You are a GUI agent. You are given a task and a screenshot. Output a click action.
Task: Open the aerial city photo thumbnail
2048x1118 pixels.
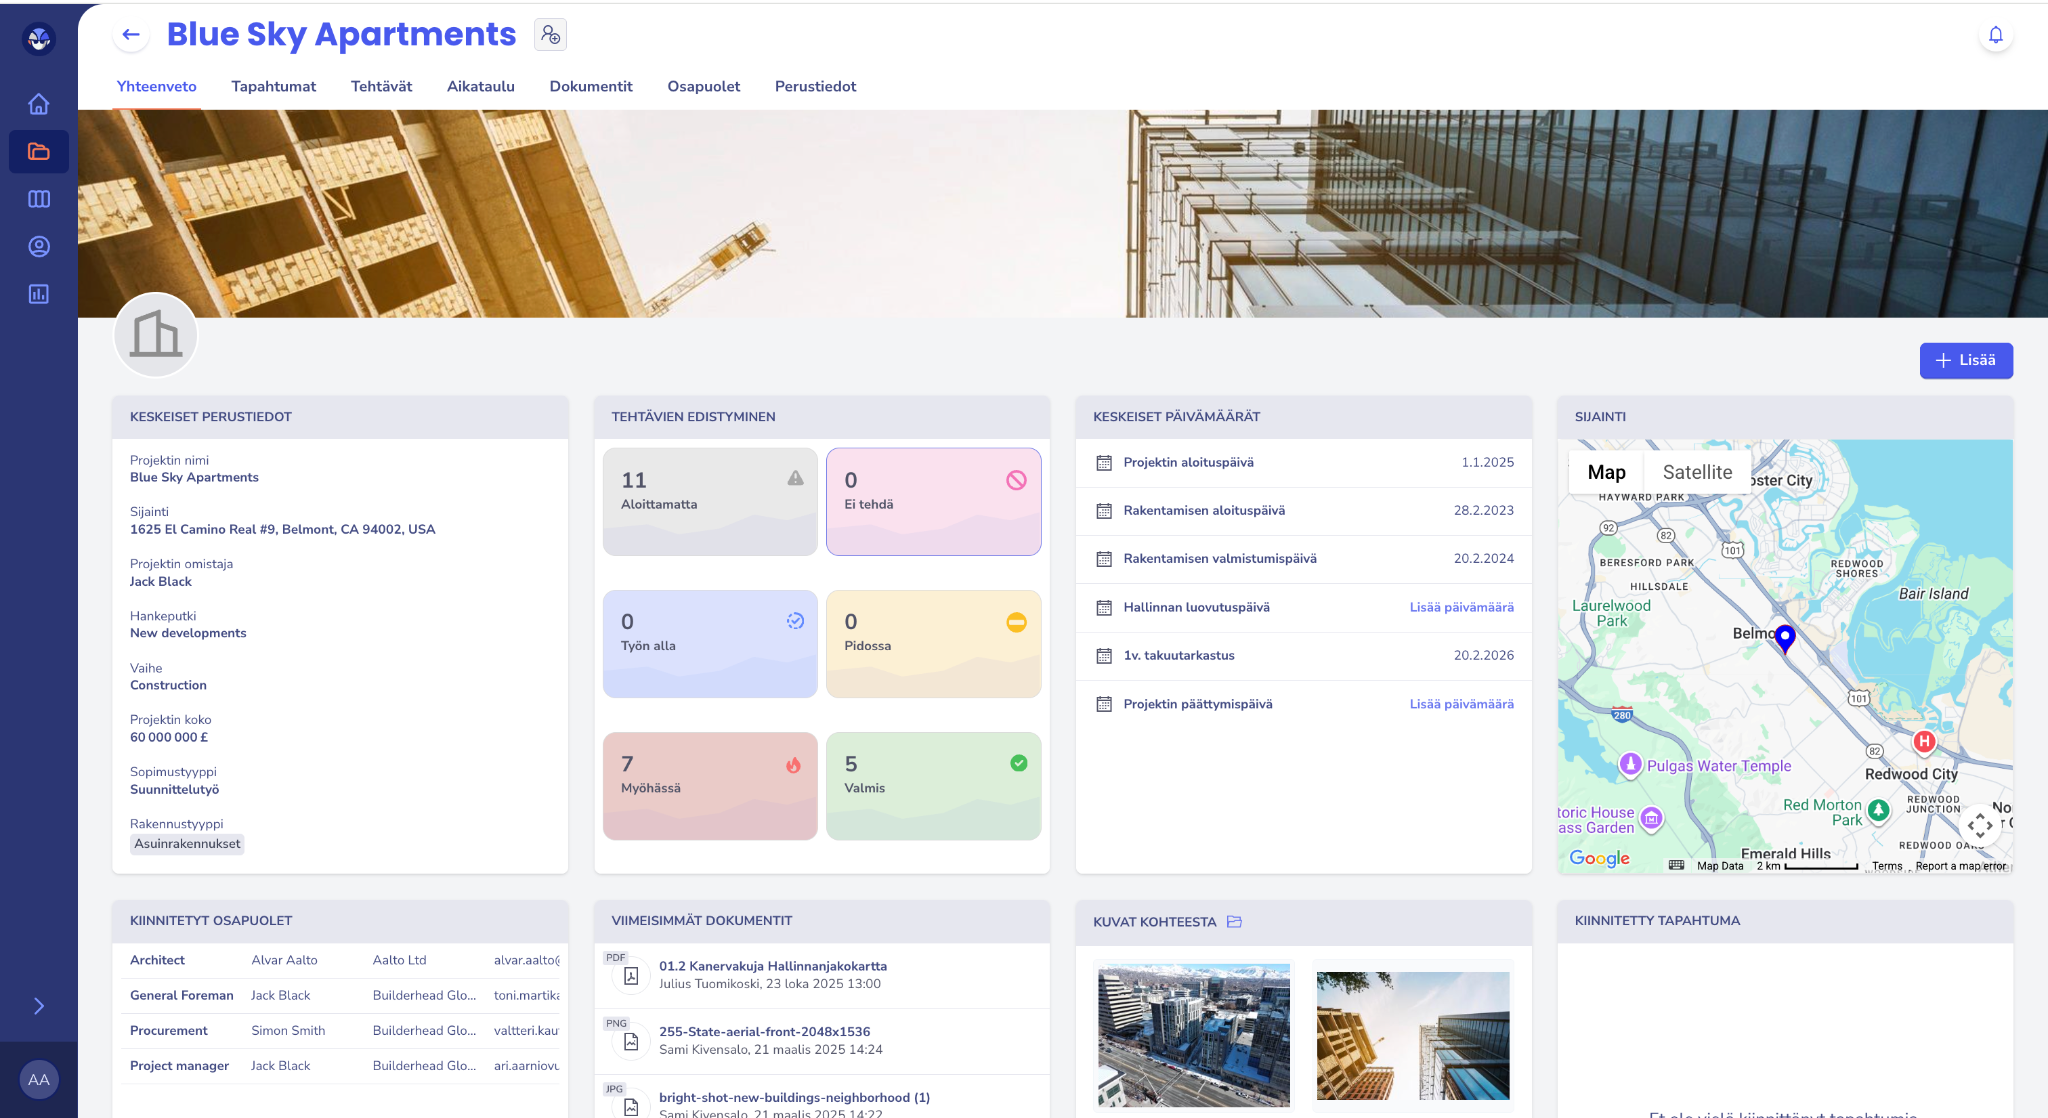[1193, 1035]
